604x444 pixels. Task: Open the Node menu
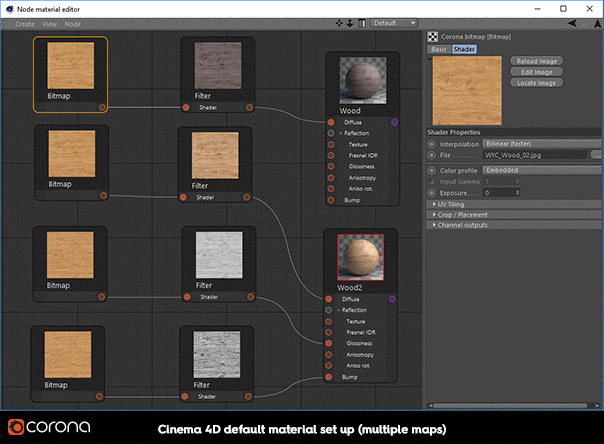tap(72, 24)
